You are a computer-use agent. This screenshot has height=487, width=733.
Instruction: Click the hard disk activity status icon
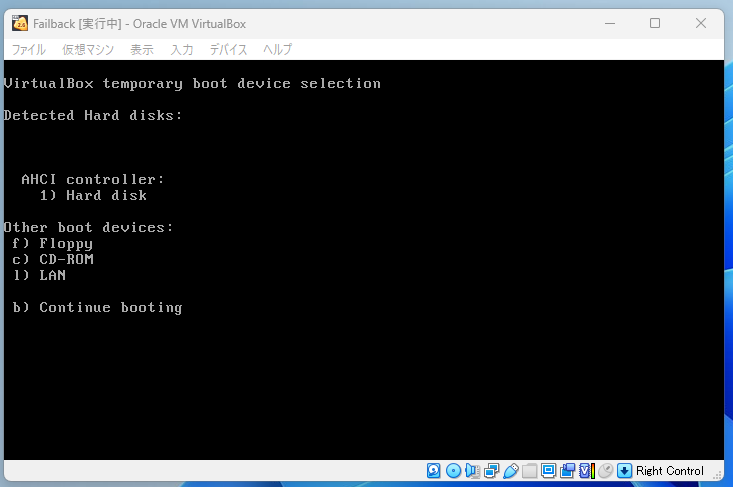(433, 471)
